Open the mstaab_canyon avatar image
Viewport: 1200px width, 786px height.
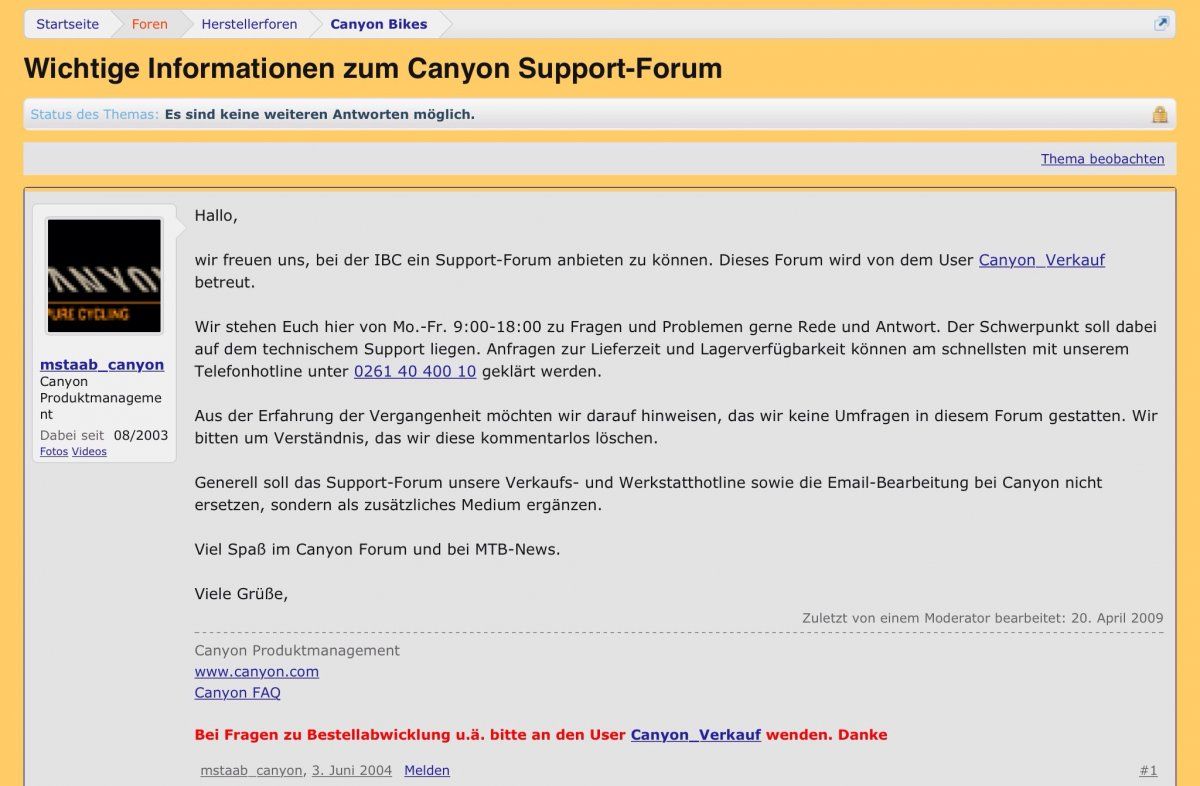point(104,276)
